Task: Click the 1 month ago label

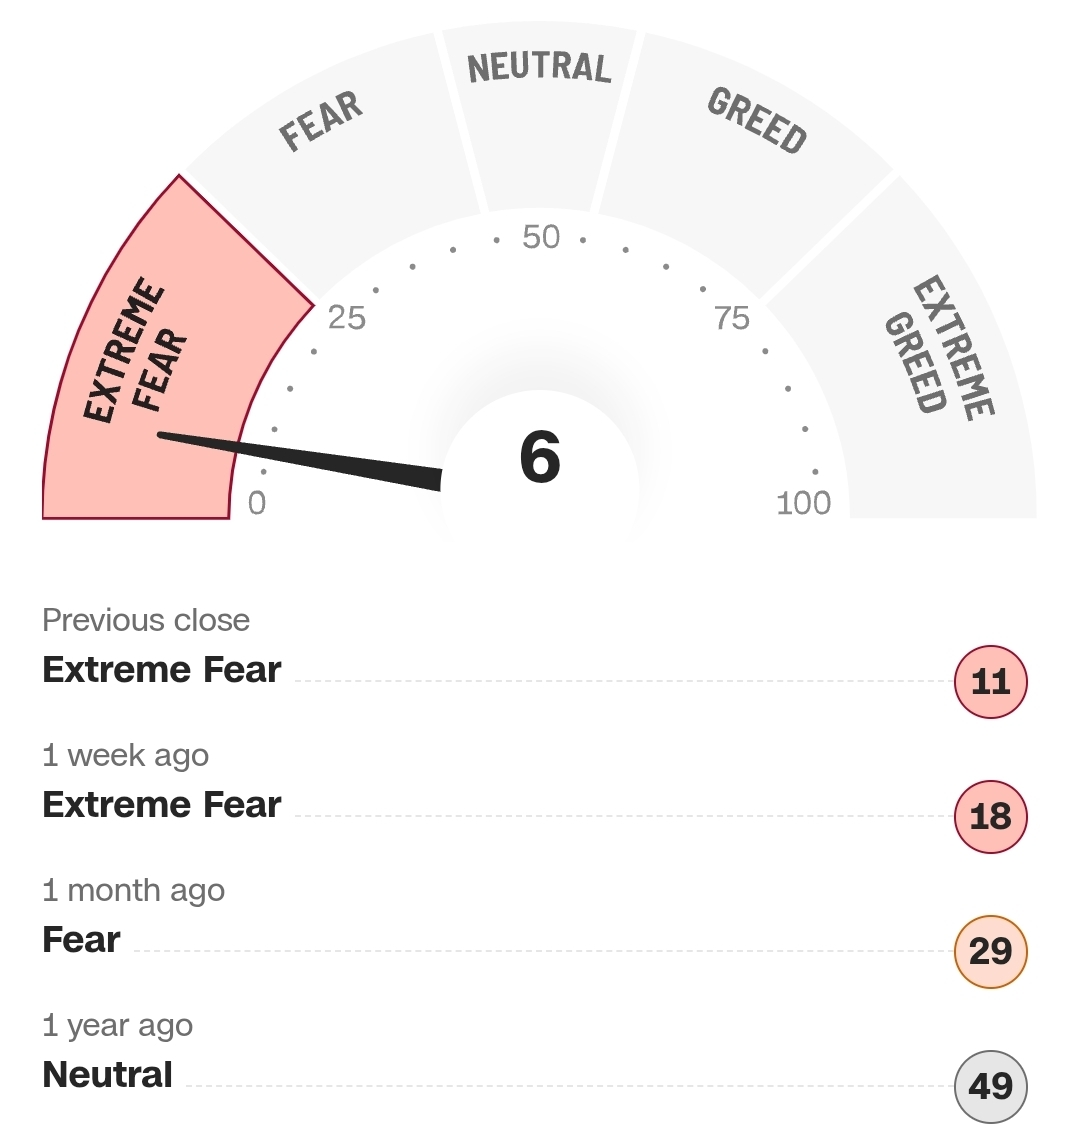Action: [x=134, y=890]
